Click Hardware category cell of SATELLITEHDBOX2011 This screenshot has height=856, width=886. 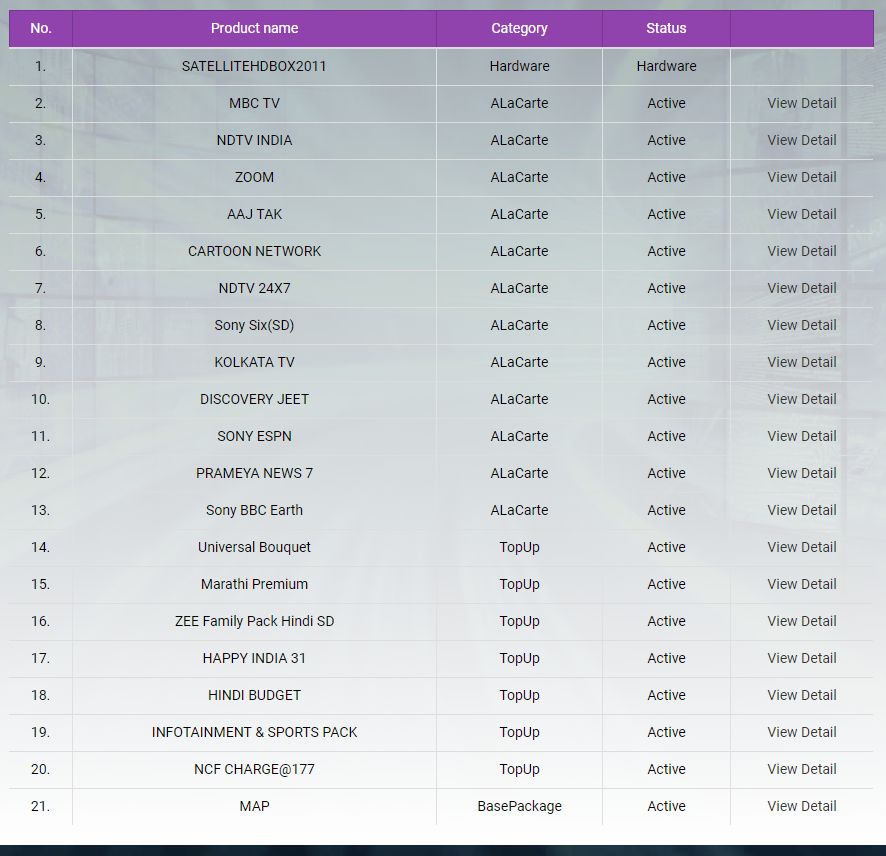(x=519, y=66)
